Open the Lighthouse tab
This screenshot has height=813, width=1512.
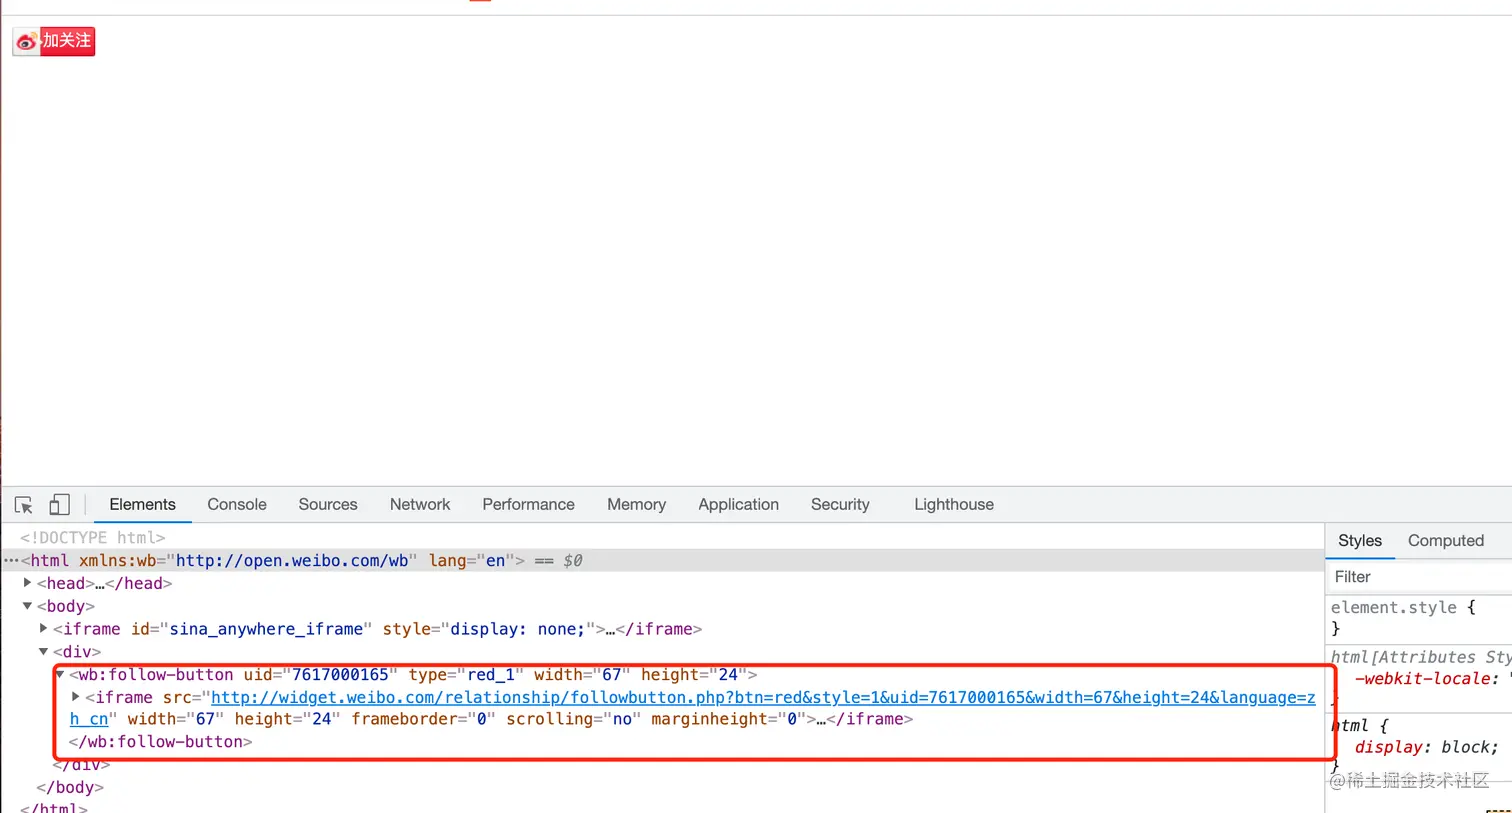point(954,505)
